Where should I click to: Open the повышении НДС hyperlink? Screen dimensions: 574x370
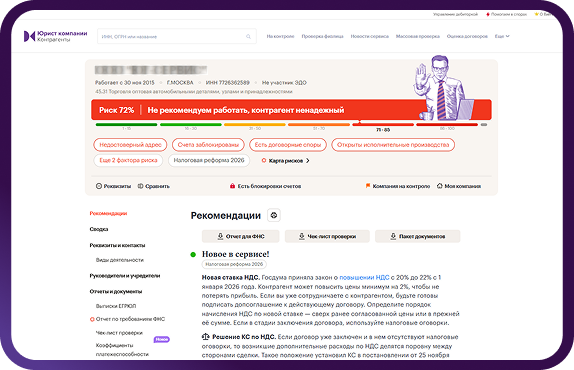coord(364,277)
